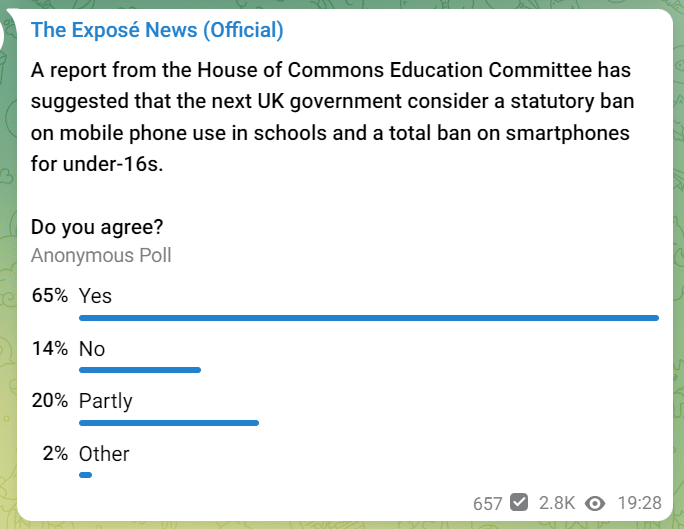Click the Anonymous Poll label

pyautogui.click(x=101, y=256)
